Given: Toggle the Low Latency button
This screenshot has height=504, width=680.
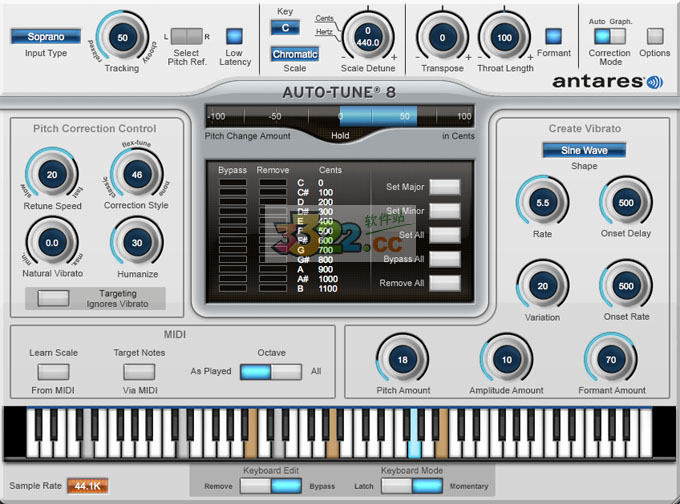Looking at the screenshot, I should (x=234, y=36).
